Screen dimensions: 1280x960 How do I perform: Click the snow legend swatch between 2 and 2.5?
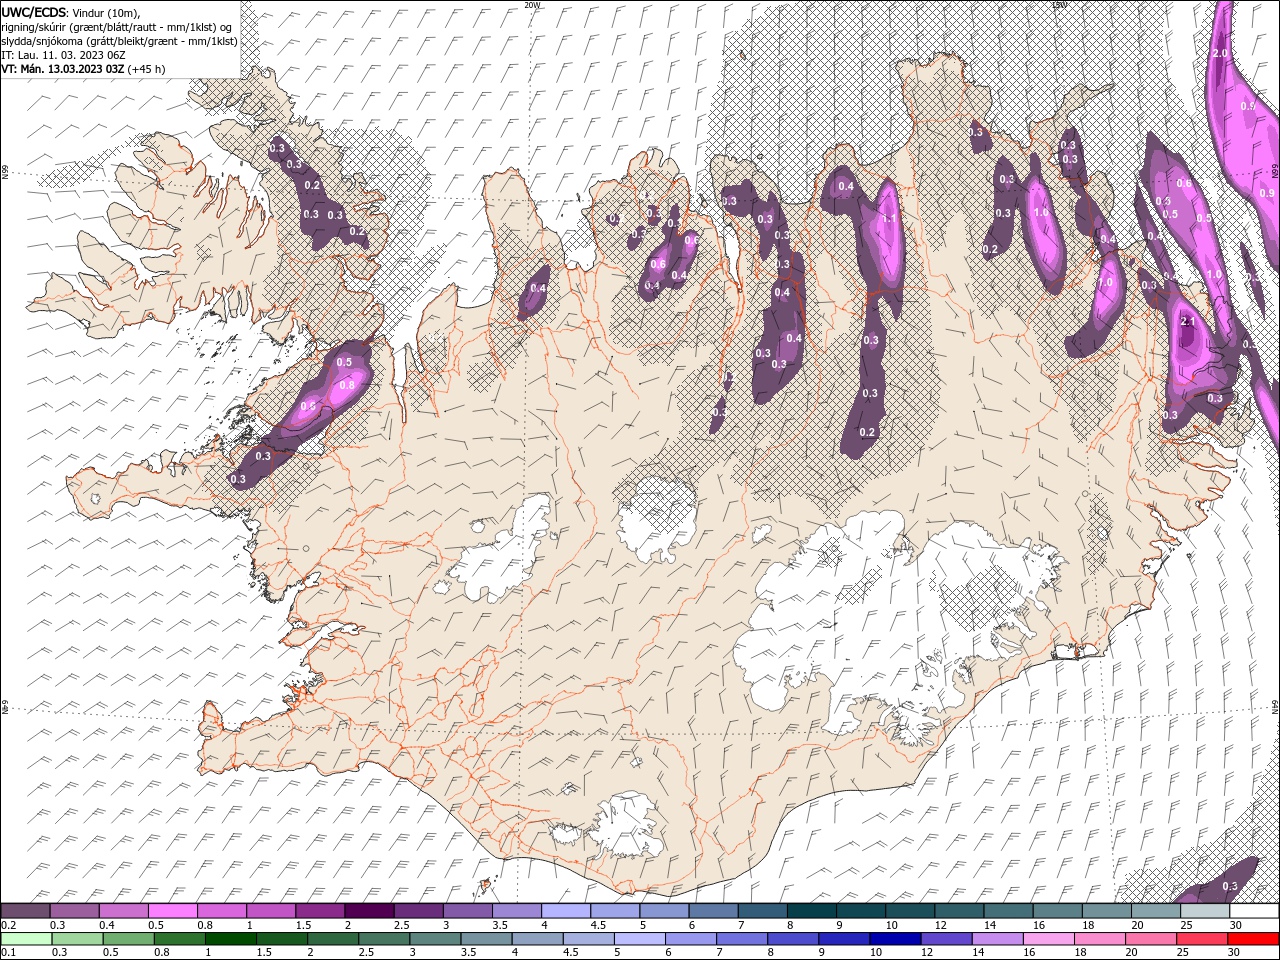point(369,911)
